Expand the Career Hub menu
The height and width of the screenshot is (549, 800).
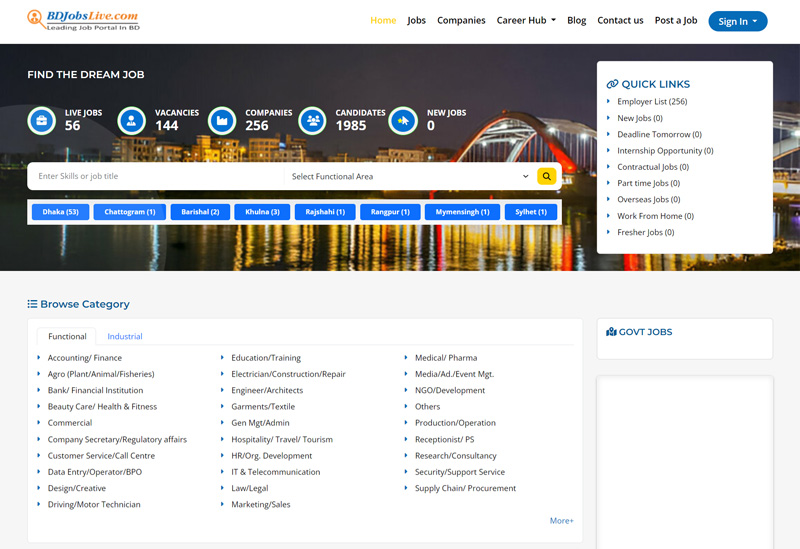[526, 20]
